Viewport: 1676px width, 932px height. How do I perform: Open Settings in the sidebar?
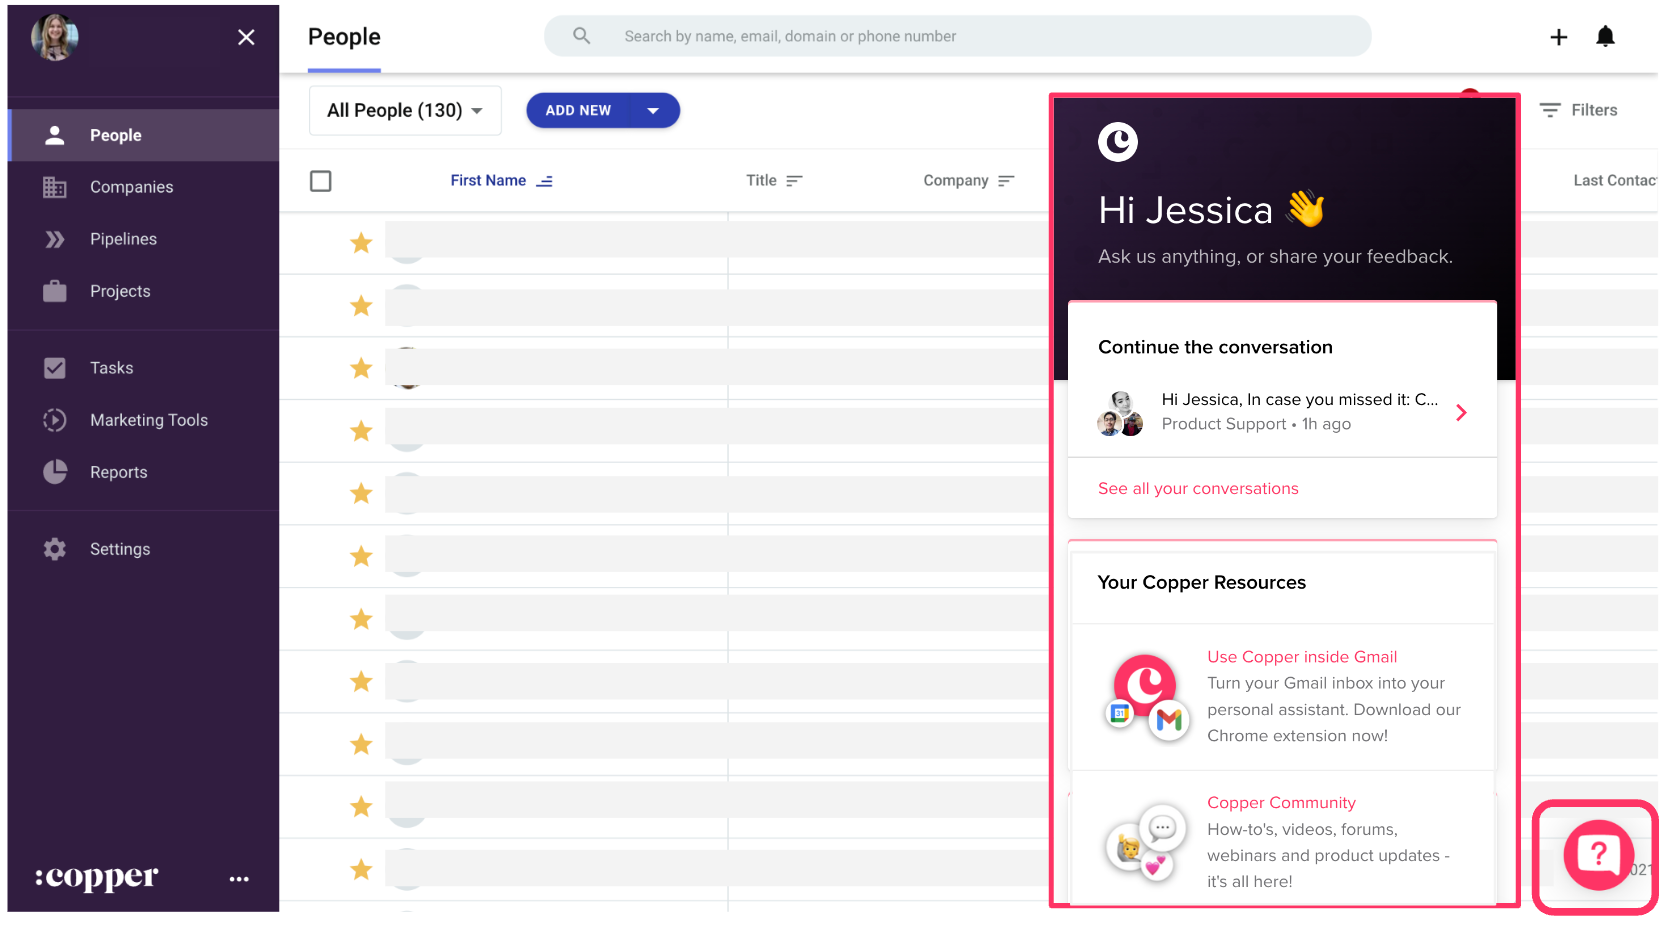[x=143, y=549]
